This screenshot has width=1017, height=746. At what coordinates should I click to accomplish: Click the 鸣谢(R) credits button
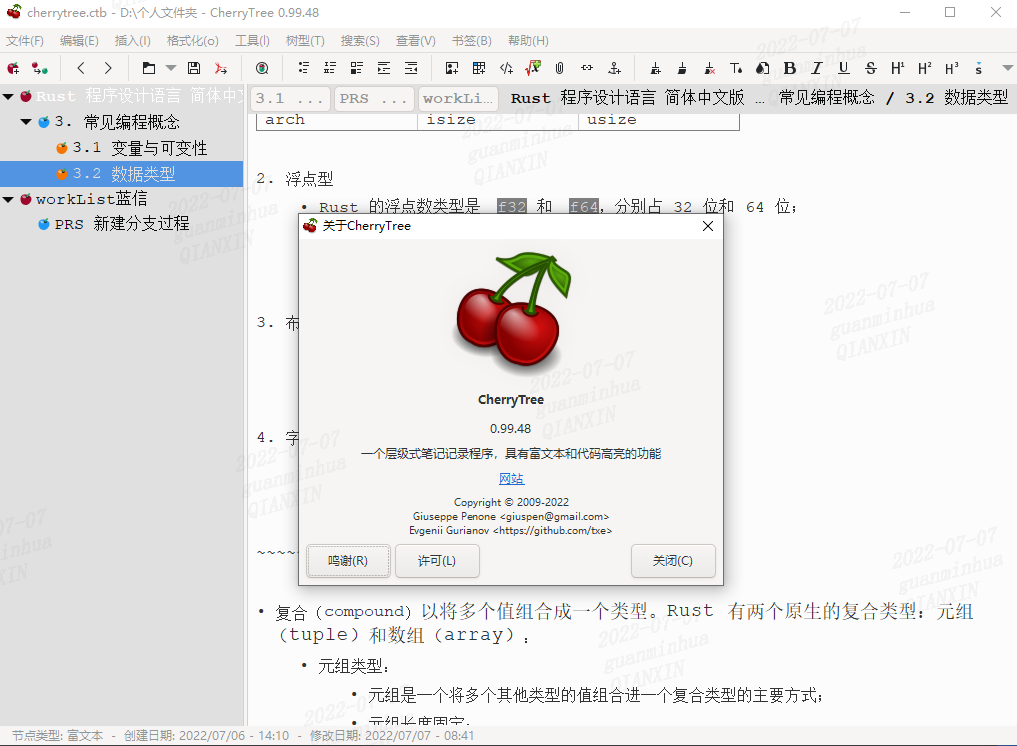348,560
